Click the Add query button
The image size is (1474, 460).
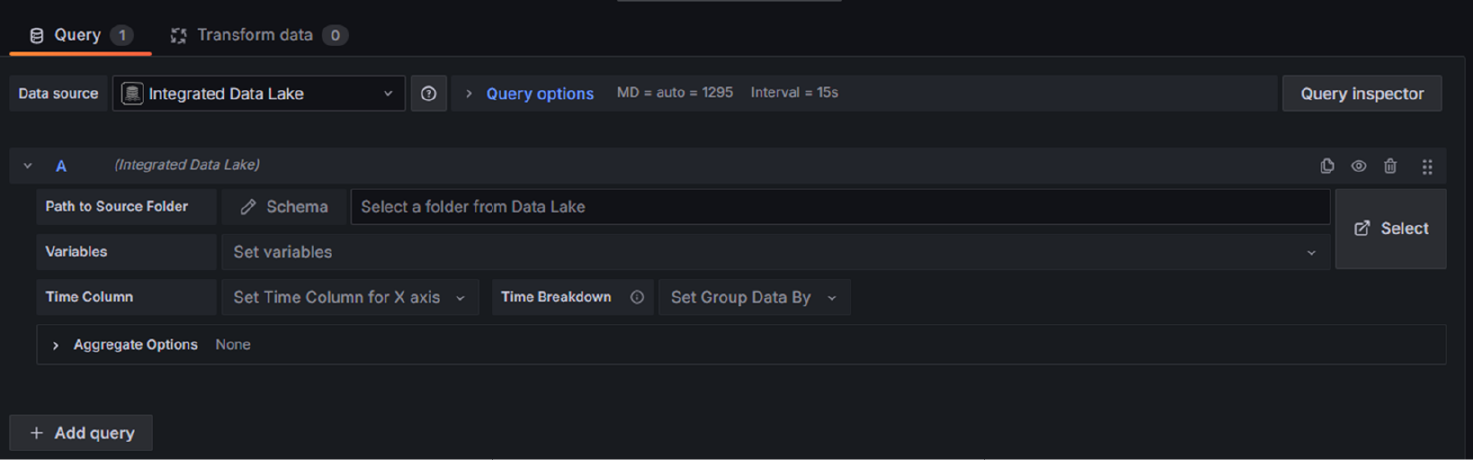(81, 433)
